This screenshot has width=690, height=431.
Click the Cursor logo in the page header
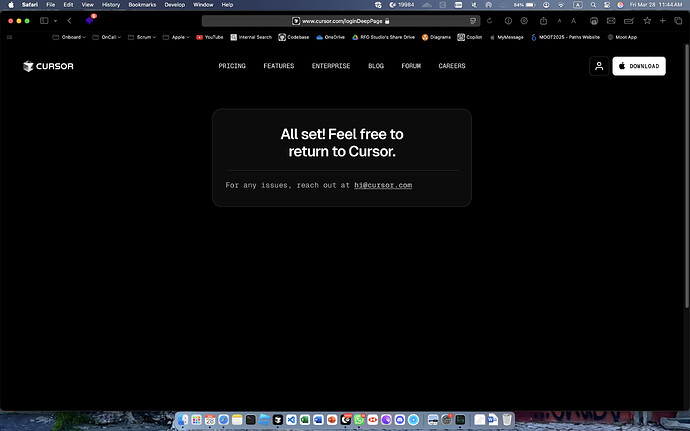[x=48, y=66]
